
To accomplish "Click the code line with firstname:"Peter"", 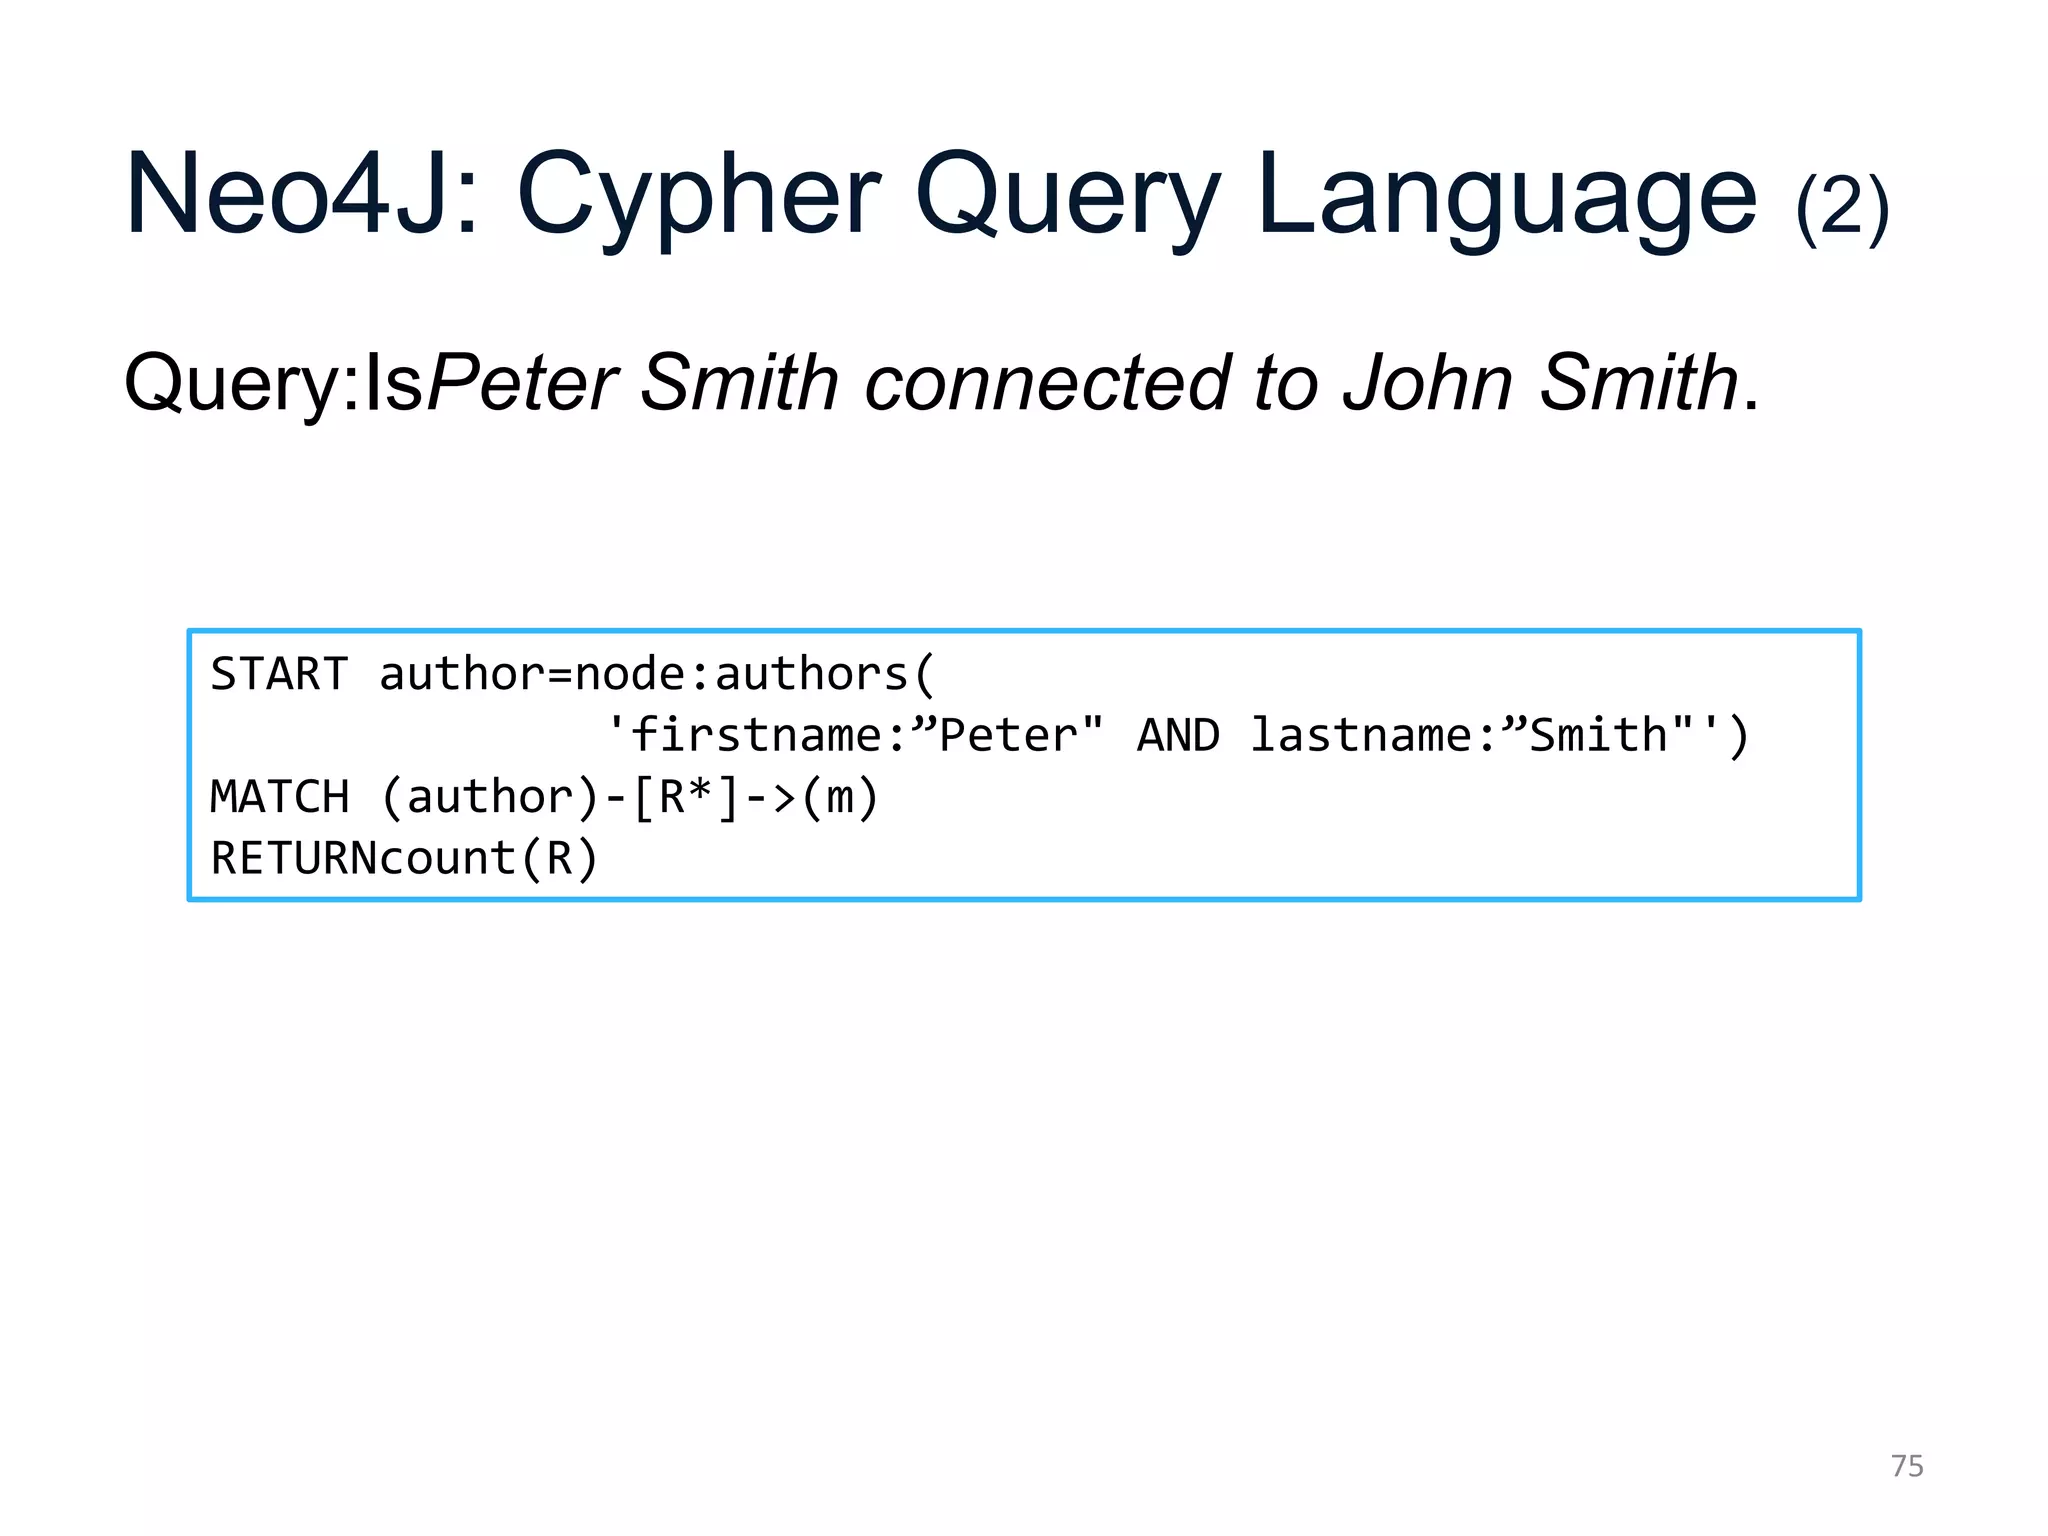I will tap(1178, 735).
